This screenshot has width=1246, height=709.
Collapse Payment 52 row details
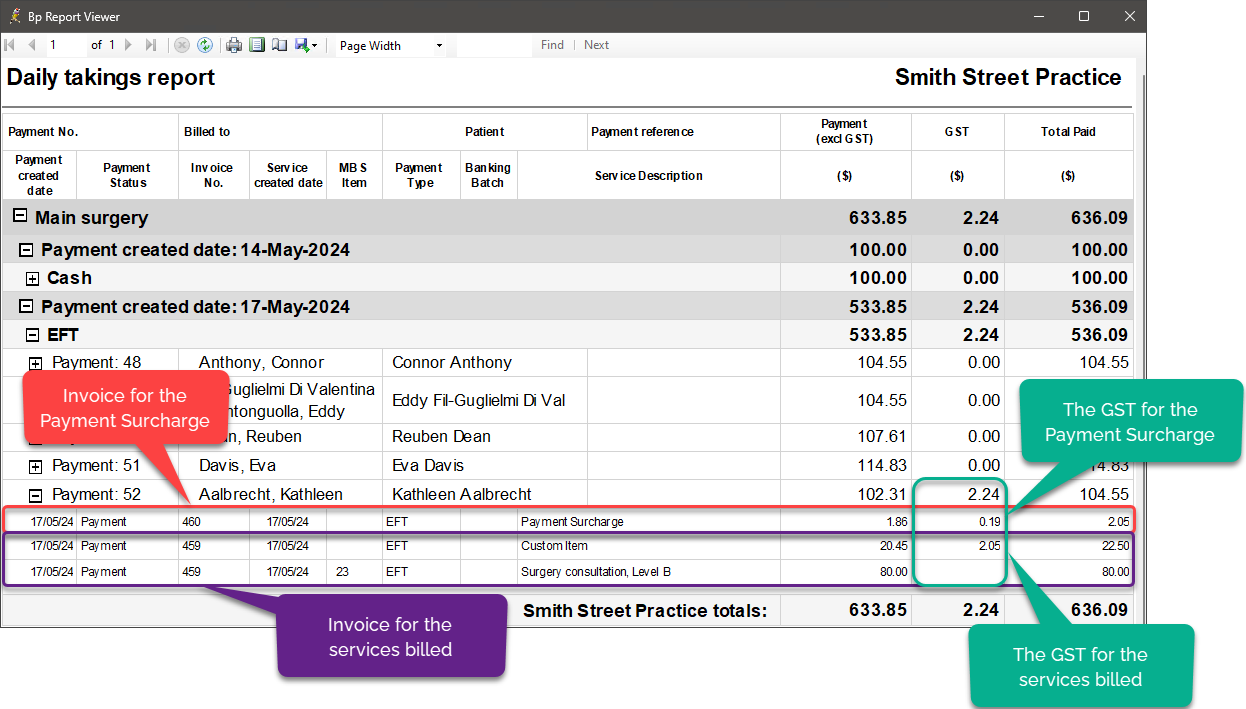coord(35,495)
